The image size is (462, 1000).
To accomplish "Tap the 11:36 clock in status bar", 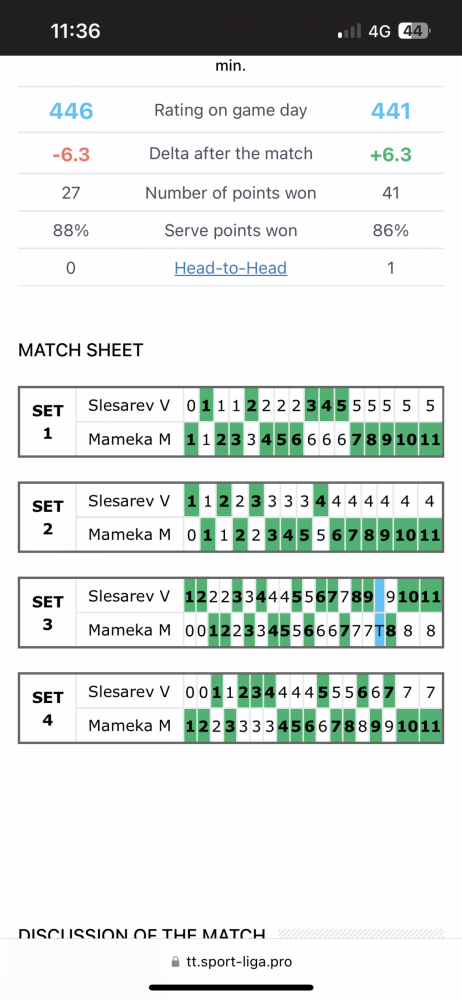I will point(75,31).
